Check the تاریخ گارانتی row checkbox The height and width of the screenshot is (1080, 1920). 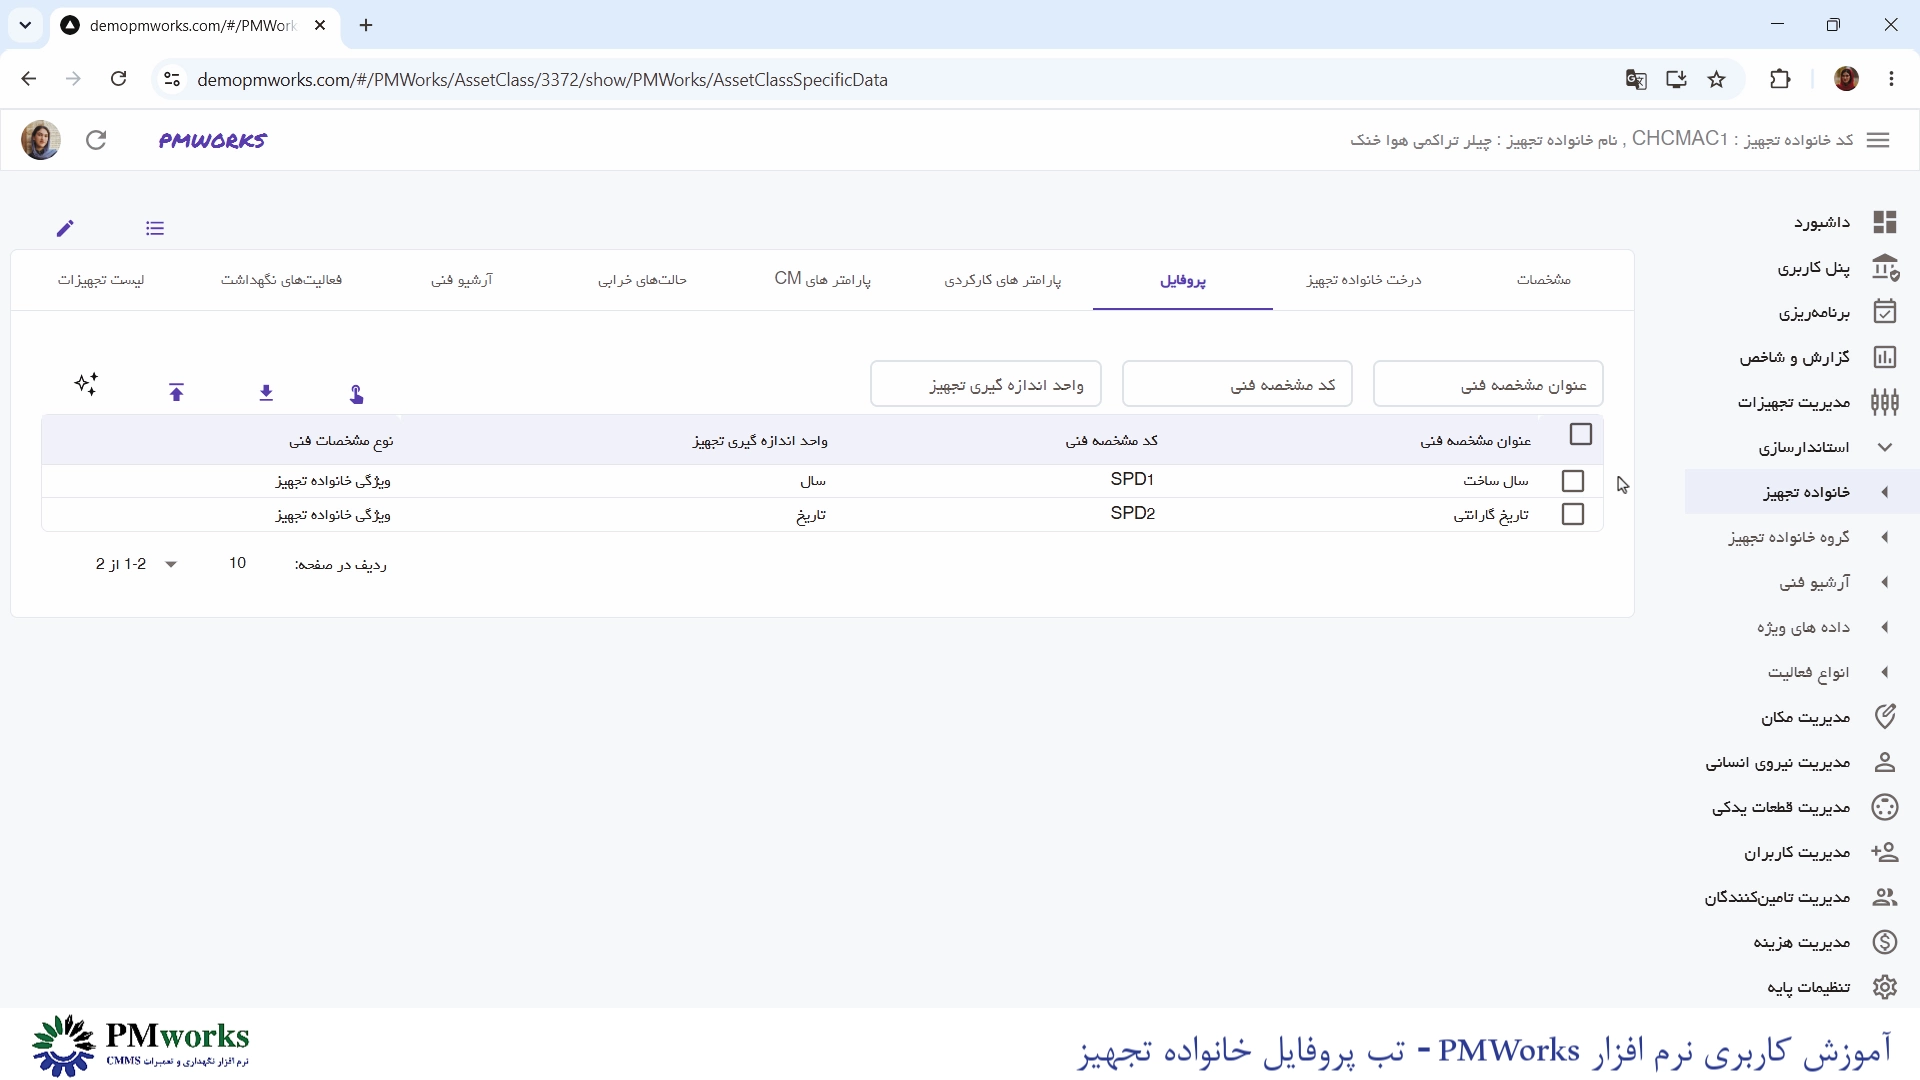(1573, 514)
